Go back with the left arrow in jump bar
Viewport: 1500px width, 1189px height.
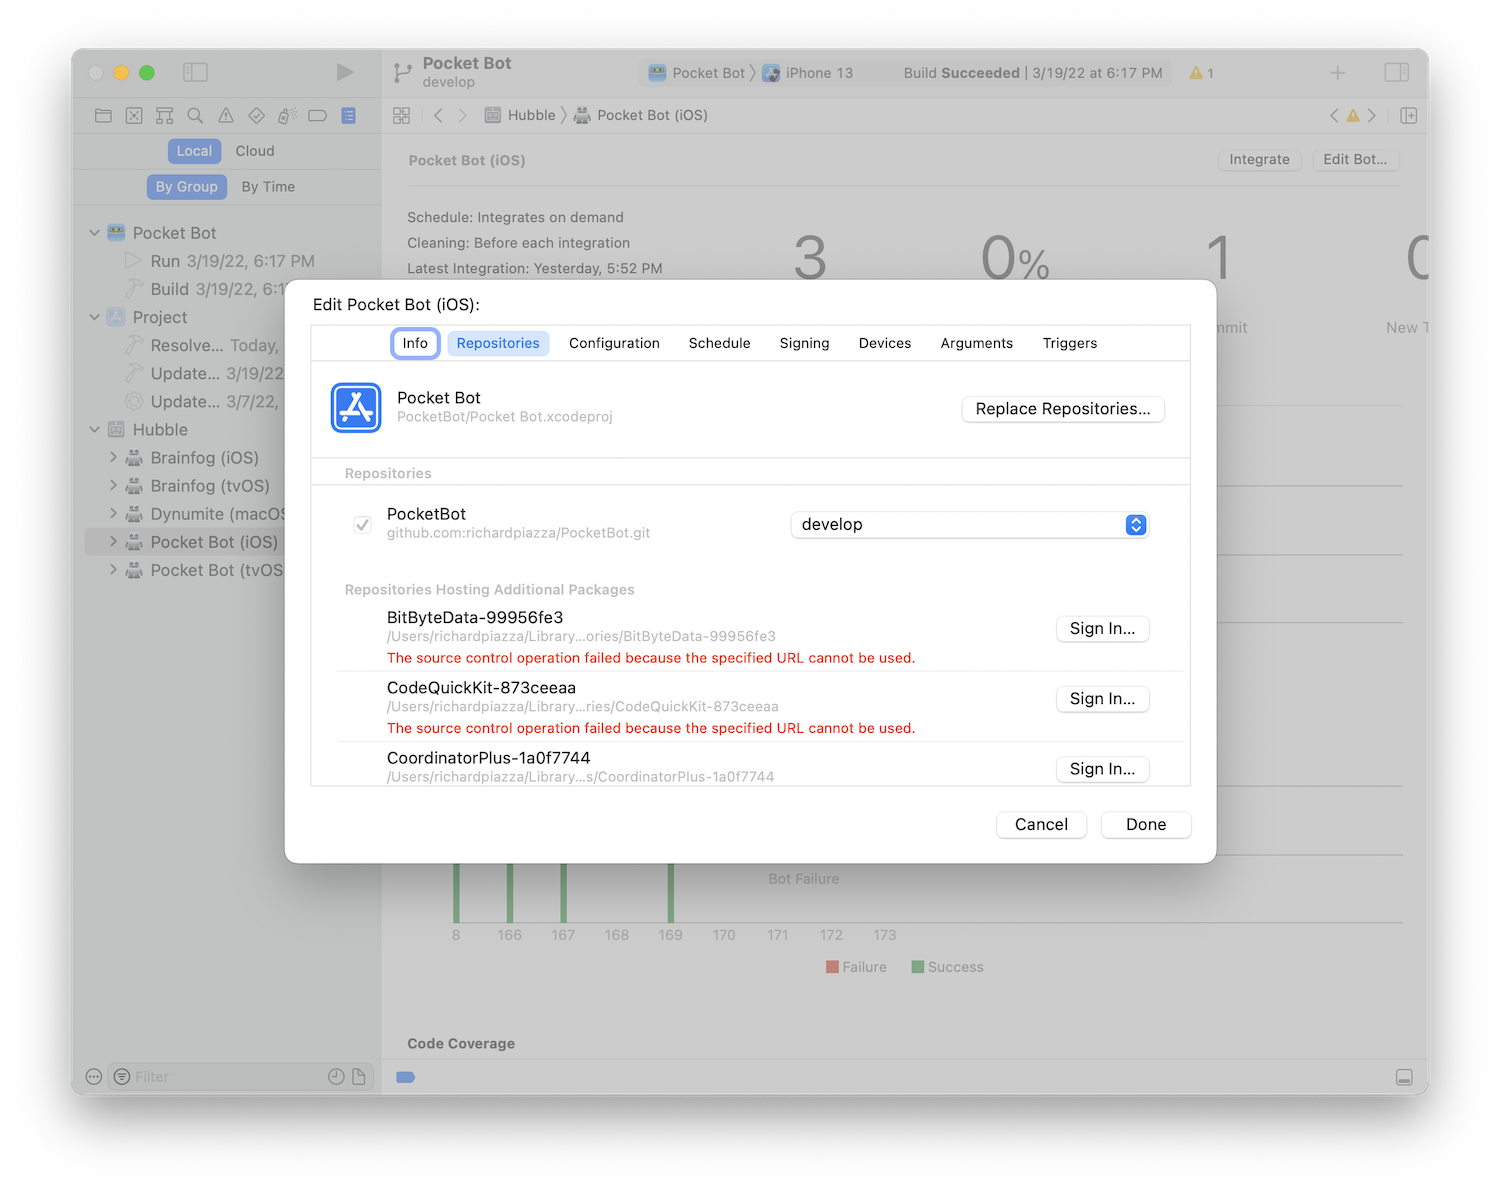[438, 116]
